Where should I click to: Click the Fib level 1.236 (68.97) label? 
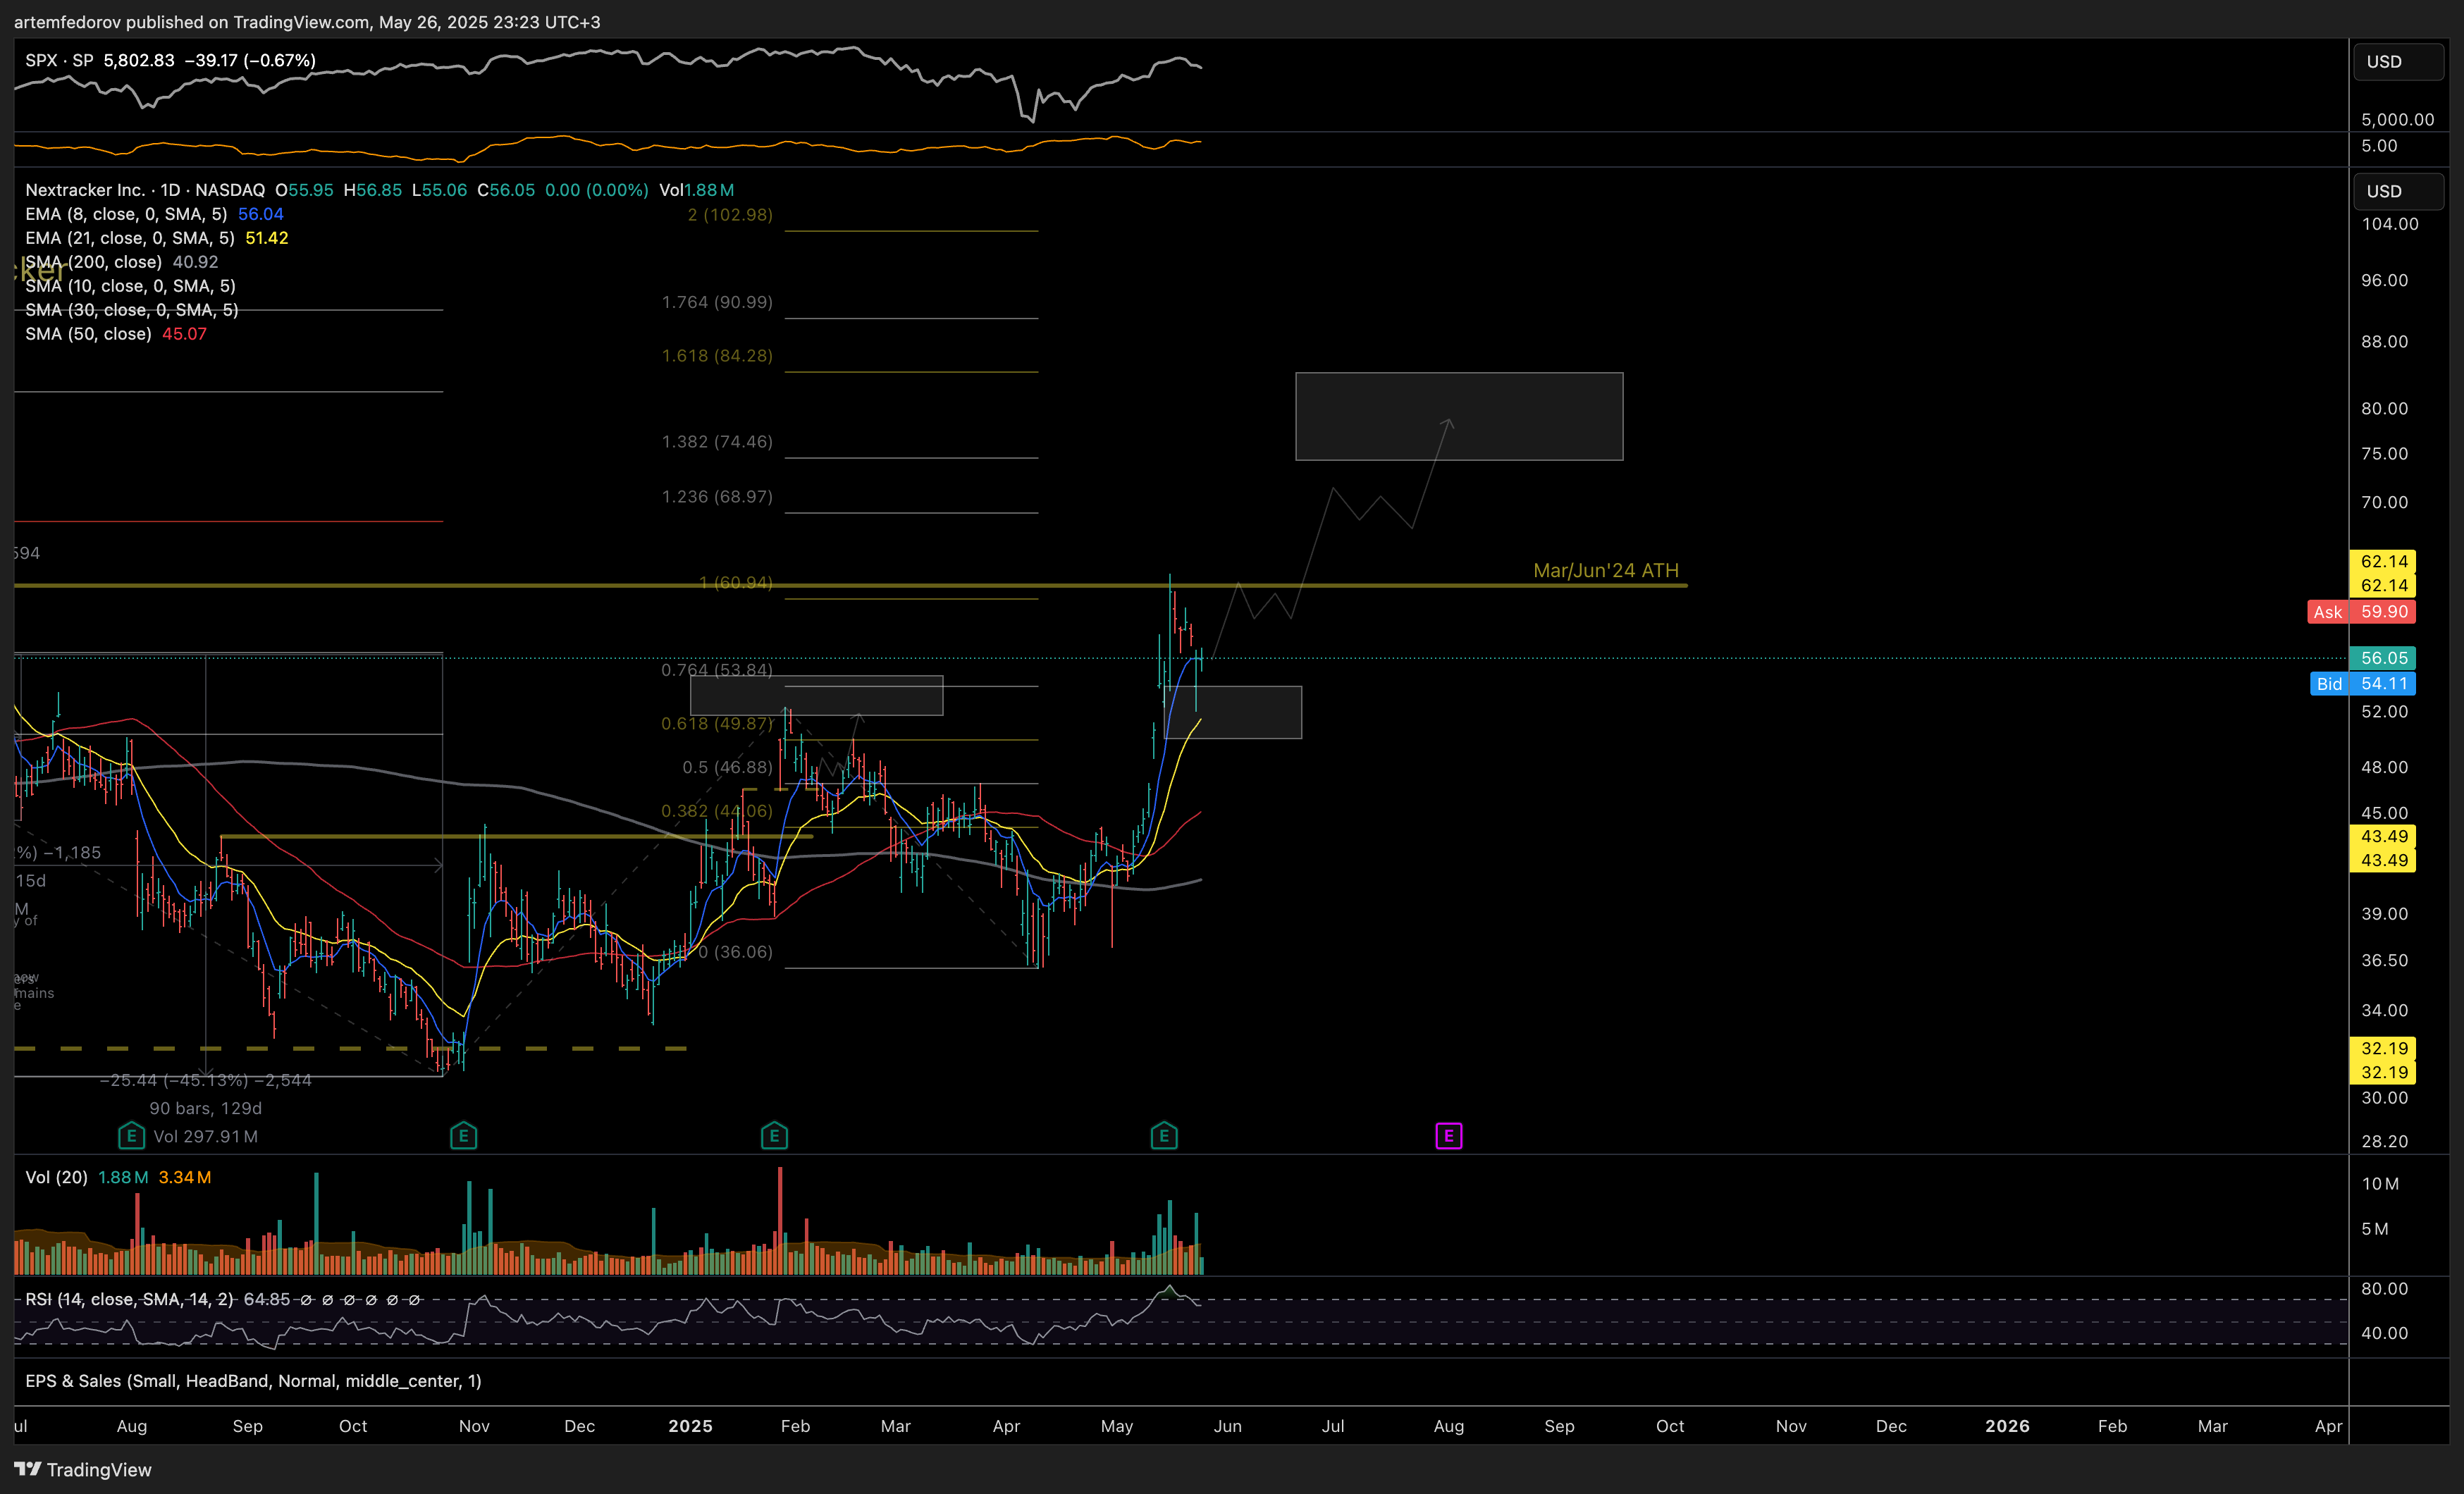[717, 497]
